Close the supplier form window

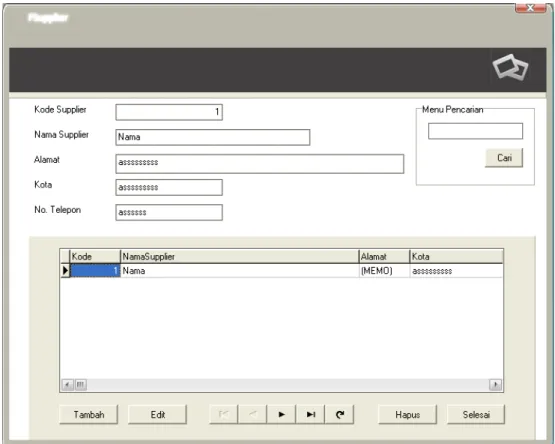coord(530,8)
